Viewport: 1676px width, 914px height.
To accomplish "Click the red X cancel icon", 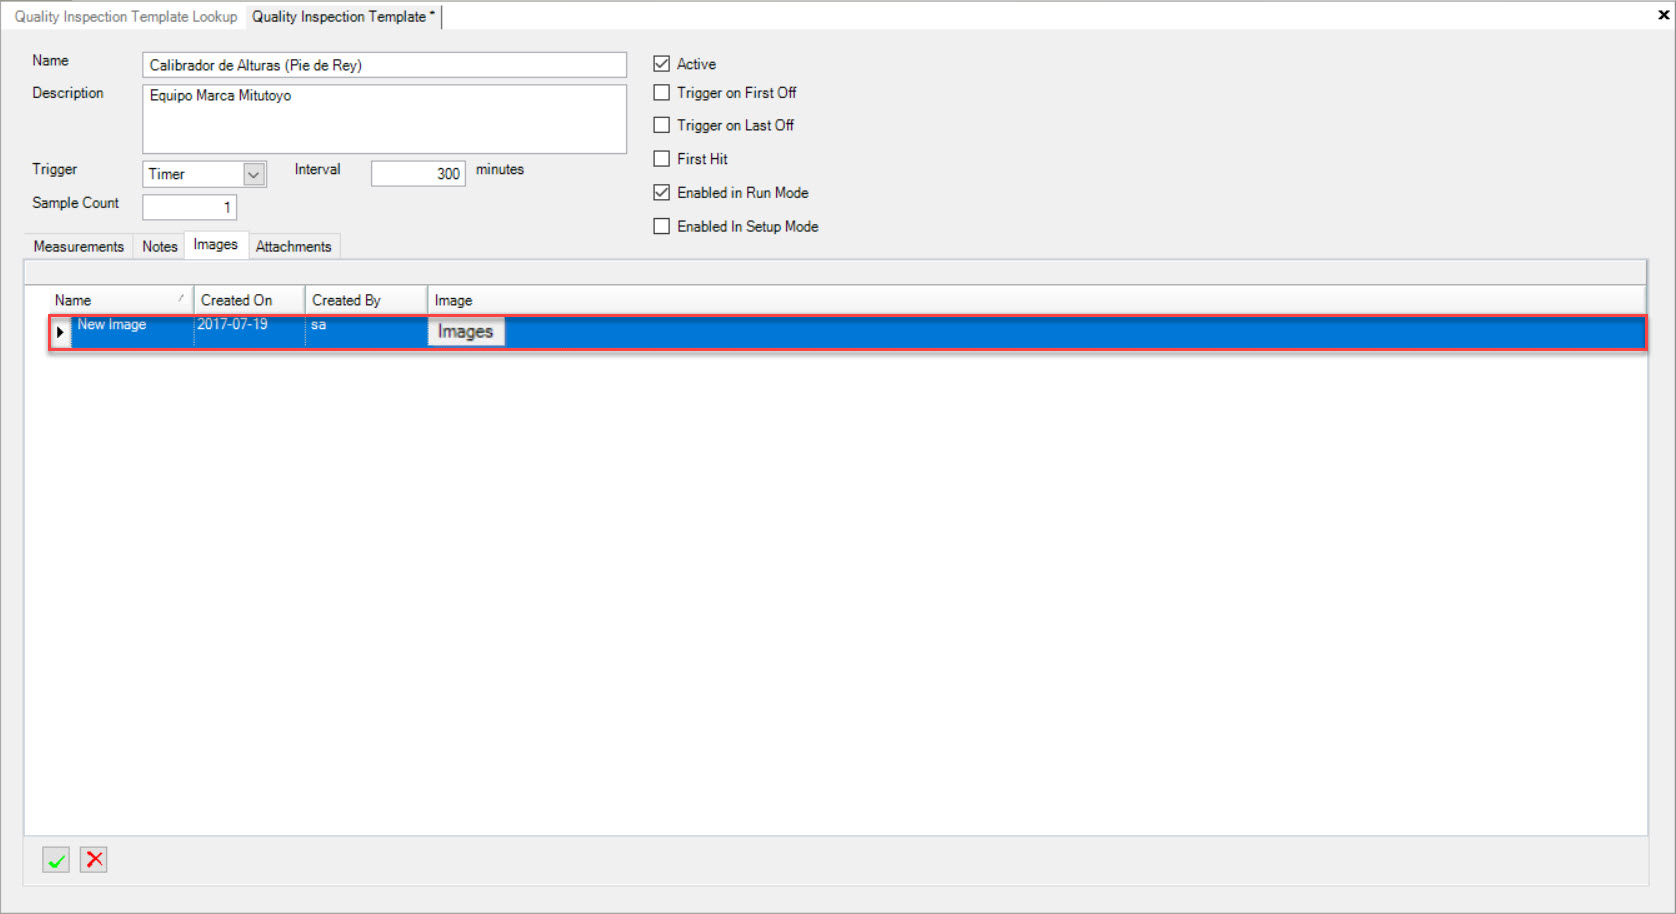I will click(94, 860).
